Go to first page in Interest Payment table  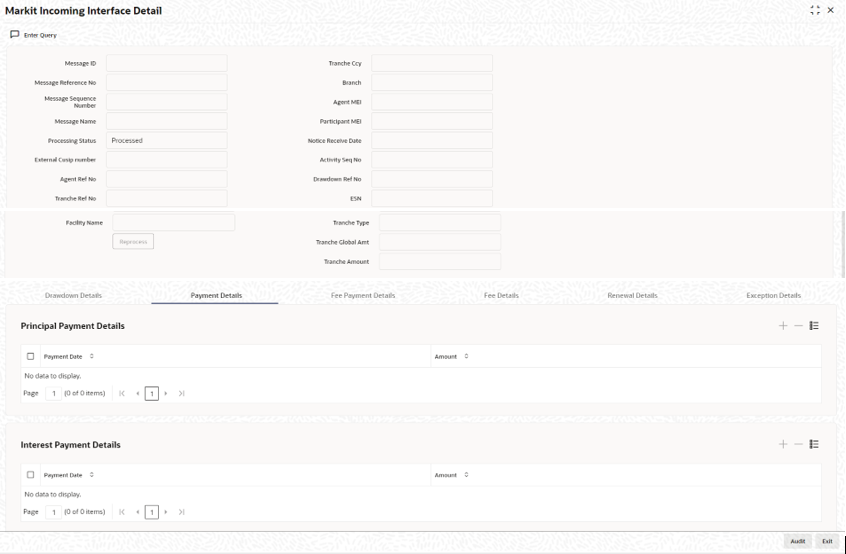point(122,512)
